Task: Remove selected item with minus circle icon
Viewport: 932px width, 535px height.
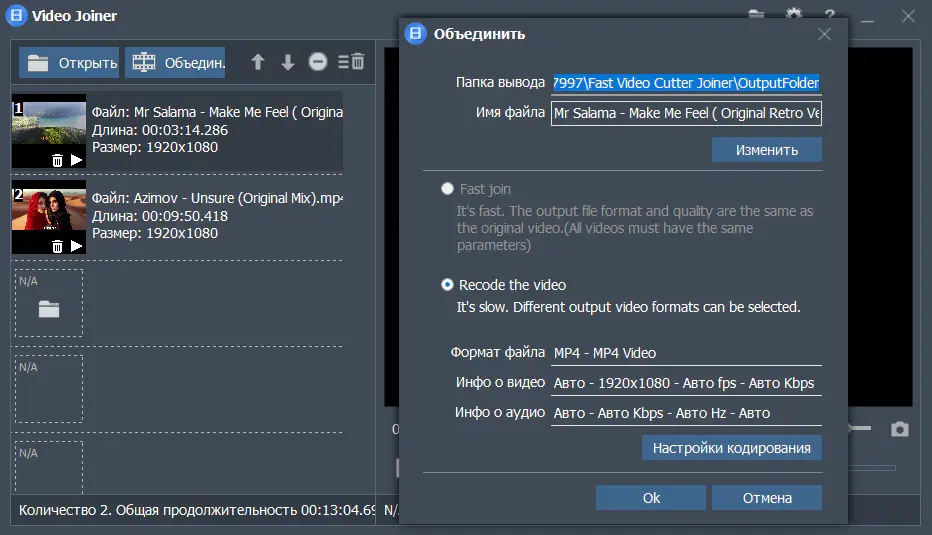Action: pyautogui.click(x=318, y=62)
